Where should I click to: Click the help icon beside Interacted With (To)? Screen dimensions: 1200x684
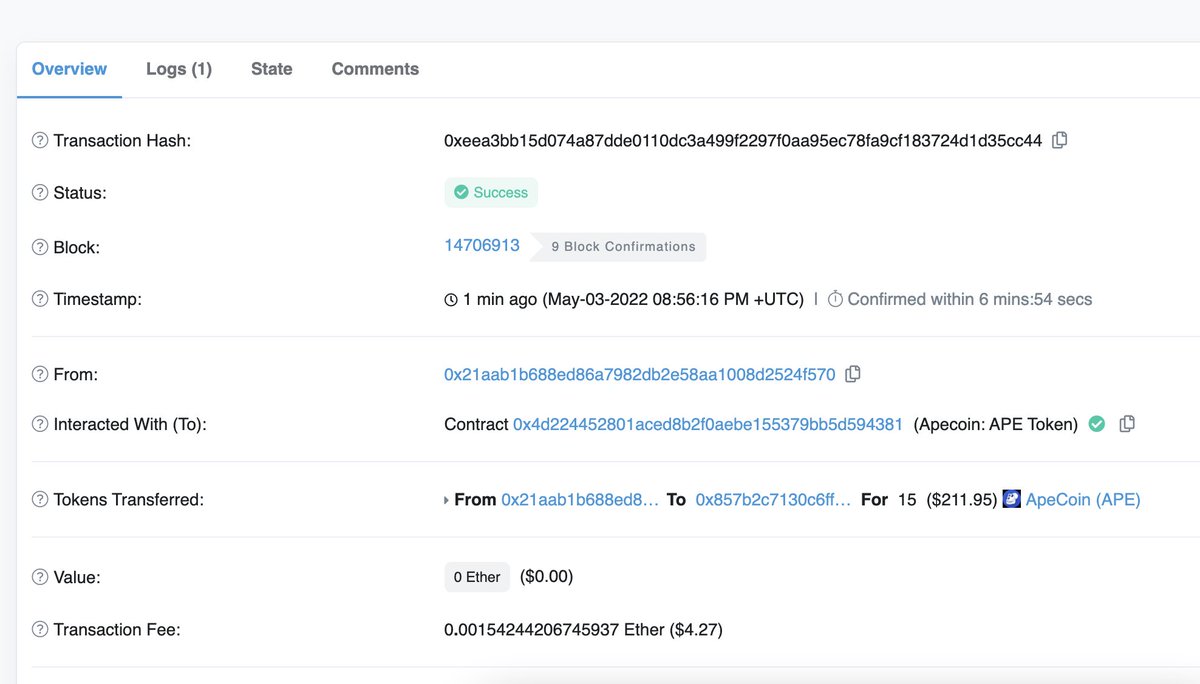[x=40, y=424]
